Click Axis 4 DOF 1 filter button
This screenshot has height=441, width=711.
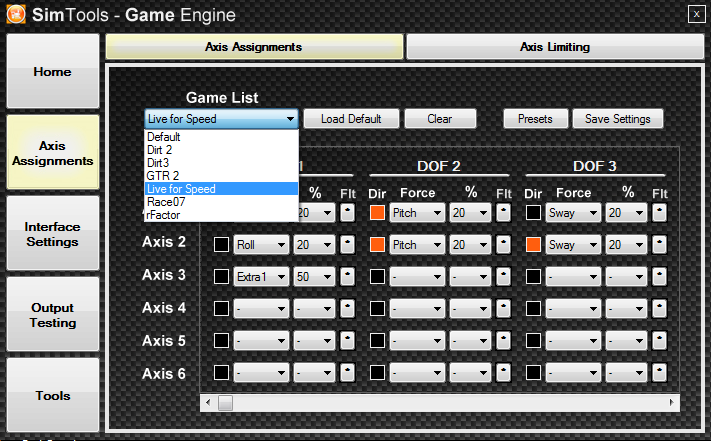[x=347, y=309]
